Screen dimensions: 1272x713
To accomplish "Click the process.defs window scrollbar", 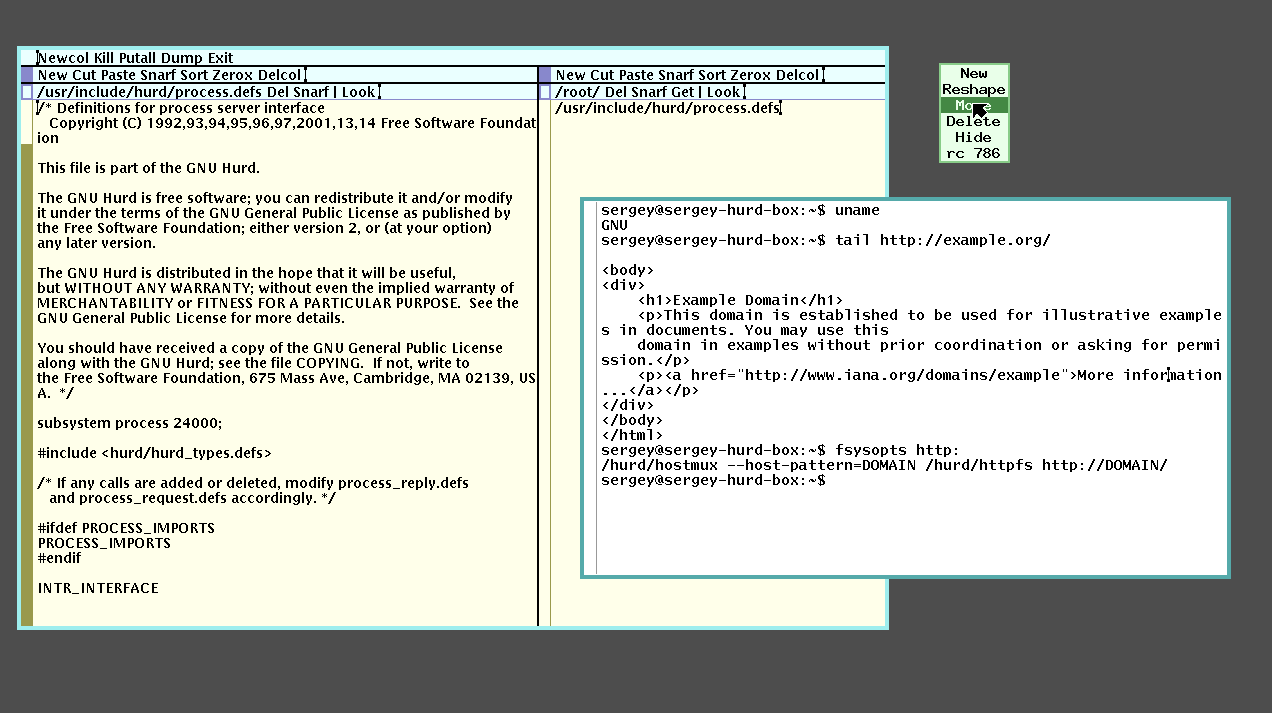I will 27,363.
